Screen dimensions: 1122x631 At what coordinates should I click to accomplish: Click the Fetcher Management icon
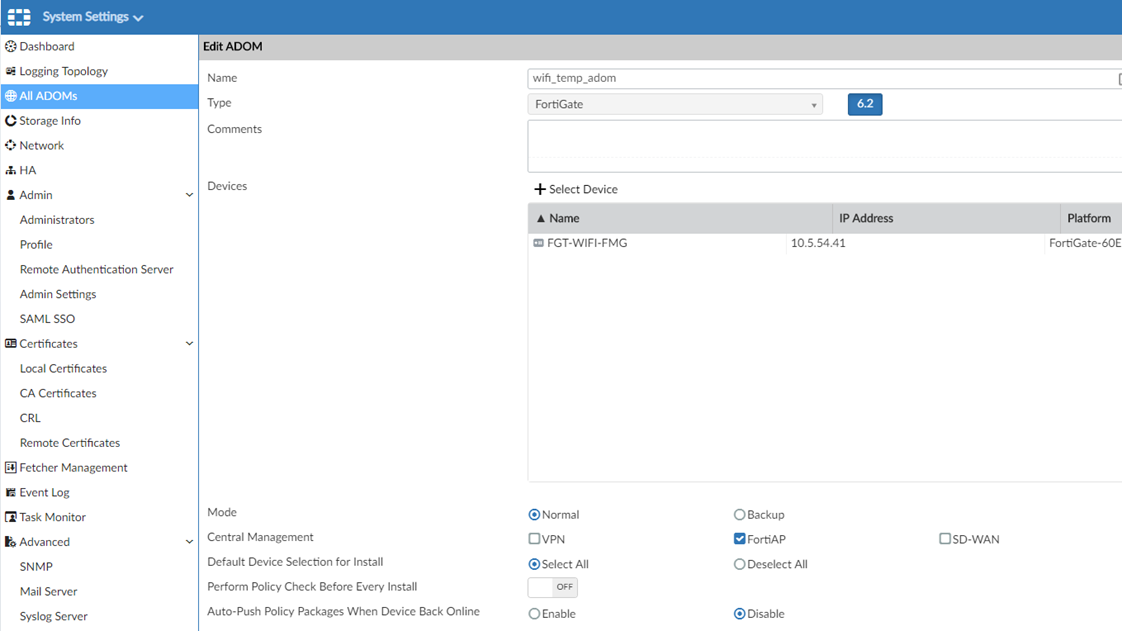[11, 467]
